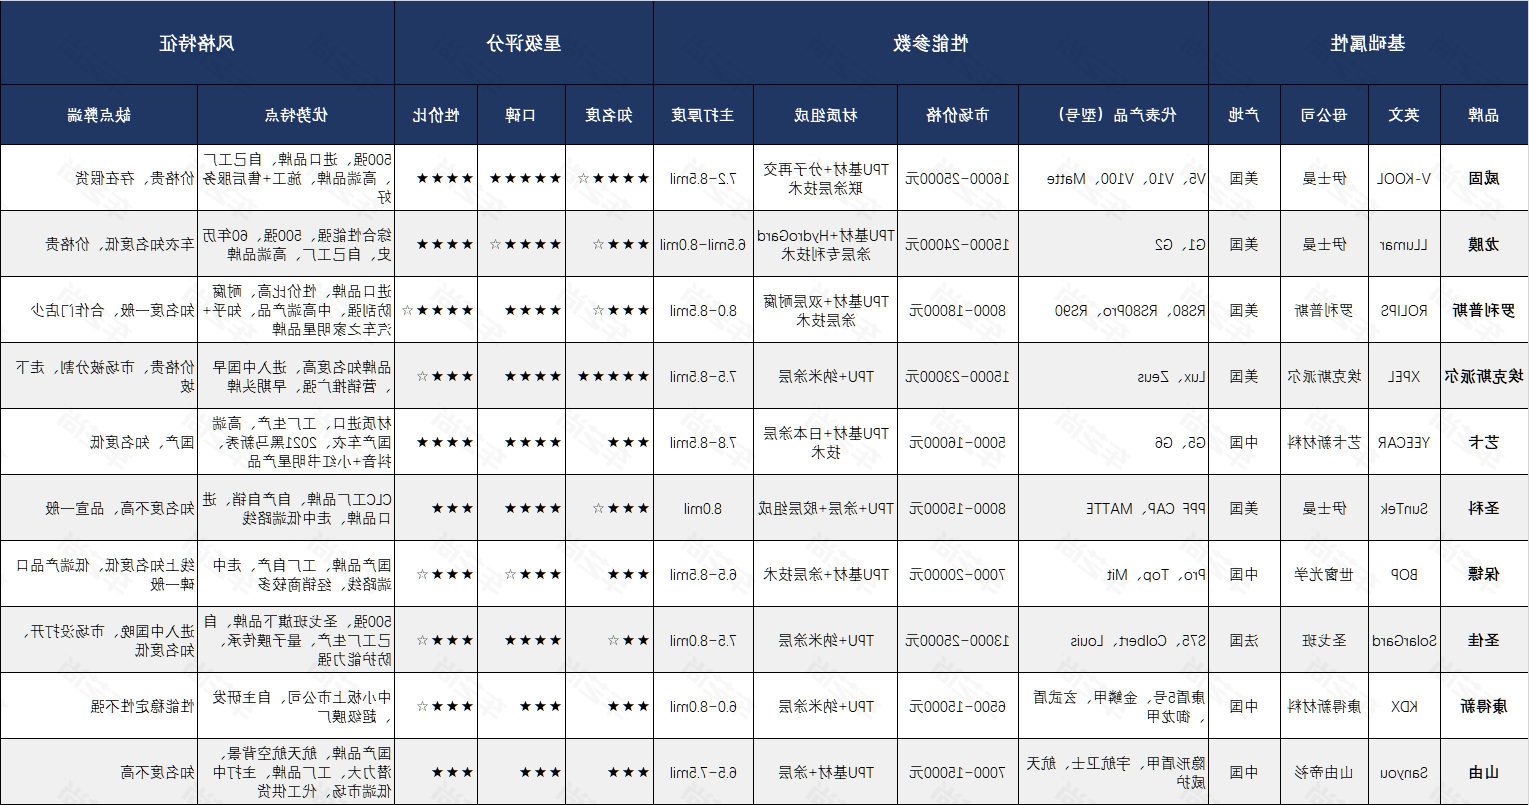Viewport: 1529px width, 805px height.
Task: Select the 产地 column header
Action: click(1244, 115)
